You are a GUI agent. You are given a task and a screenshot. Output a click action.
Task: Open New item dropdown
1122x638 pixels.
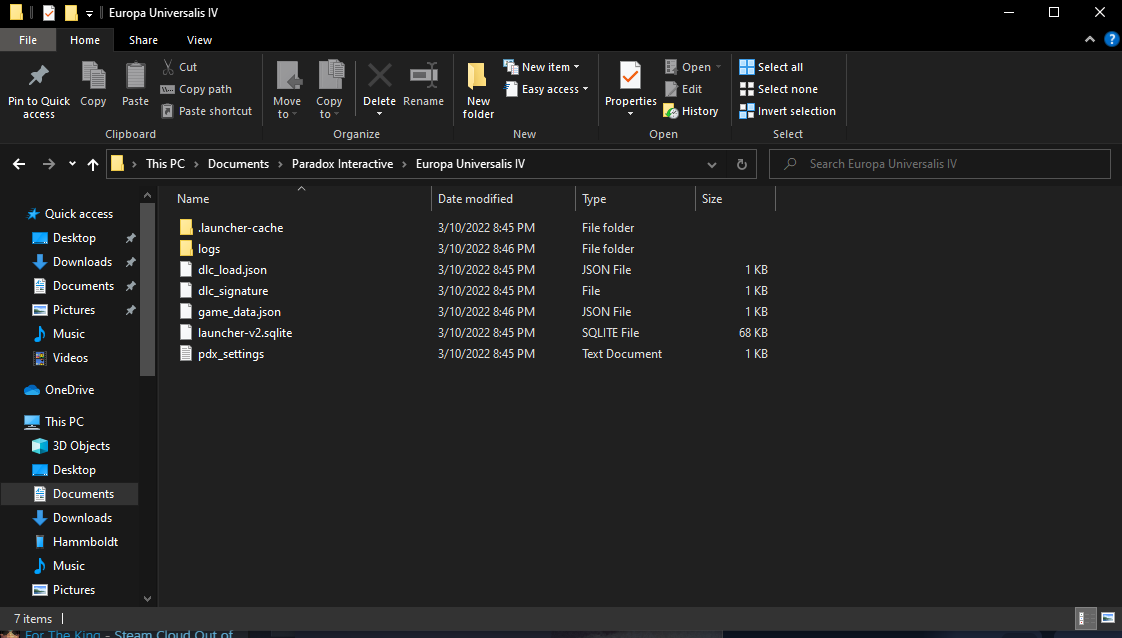click(541, 67)
